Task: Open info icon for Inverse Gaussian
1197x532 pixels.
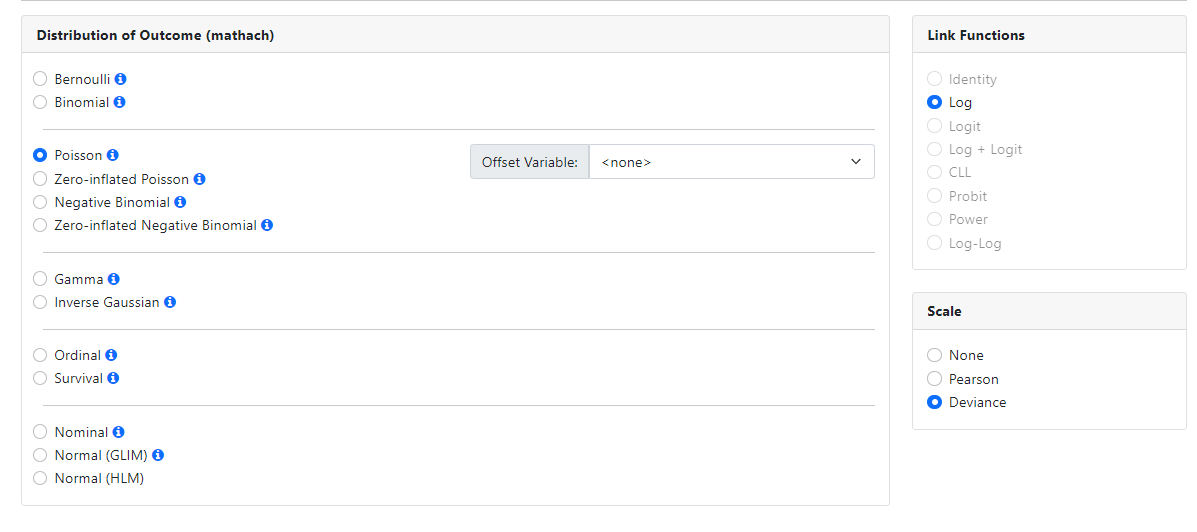Action: click(170, 302)
